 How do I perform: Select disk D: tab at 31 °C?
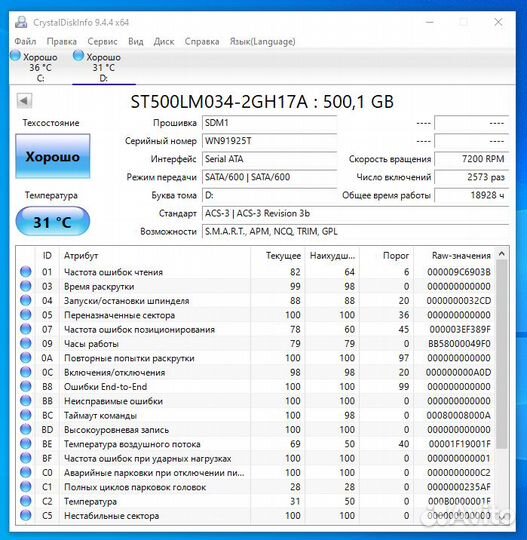point(103,67)
